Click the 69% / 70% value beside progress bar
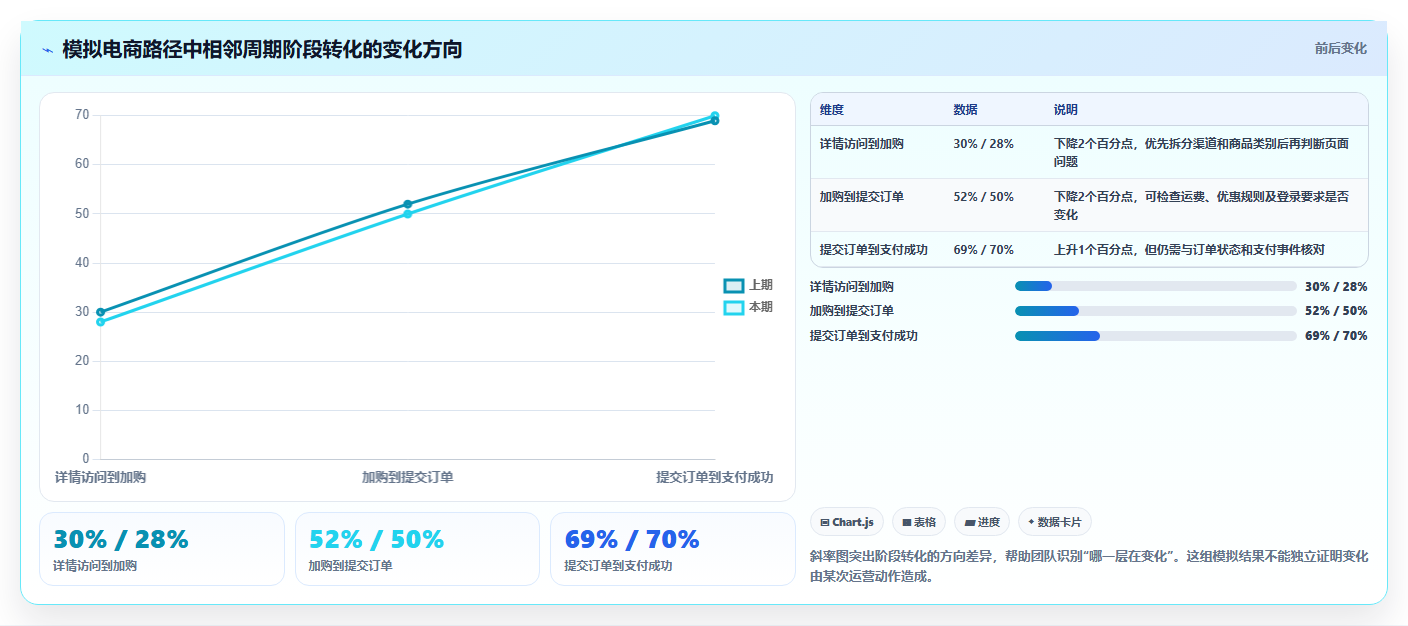 point(1336,336)
